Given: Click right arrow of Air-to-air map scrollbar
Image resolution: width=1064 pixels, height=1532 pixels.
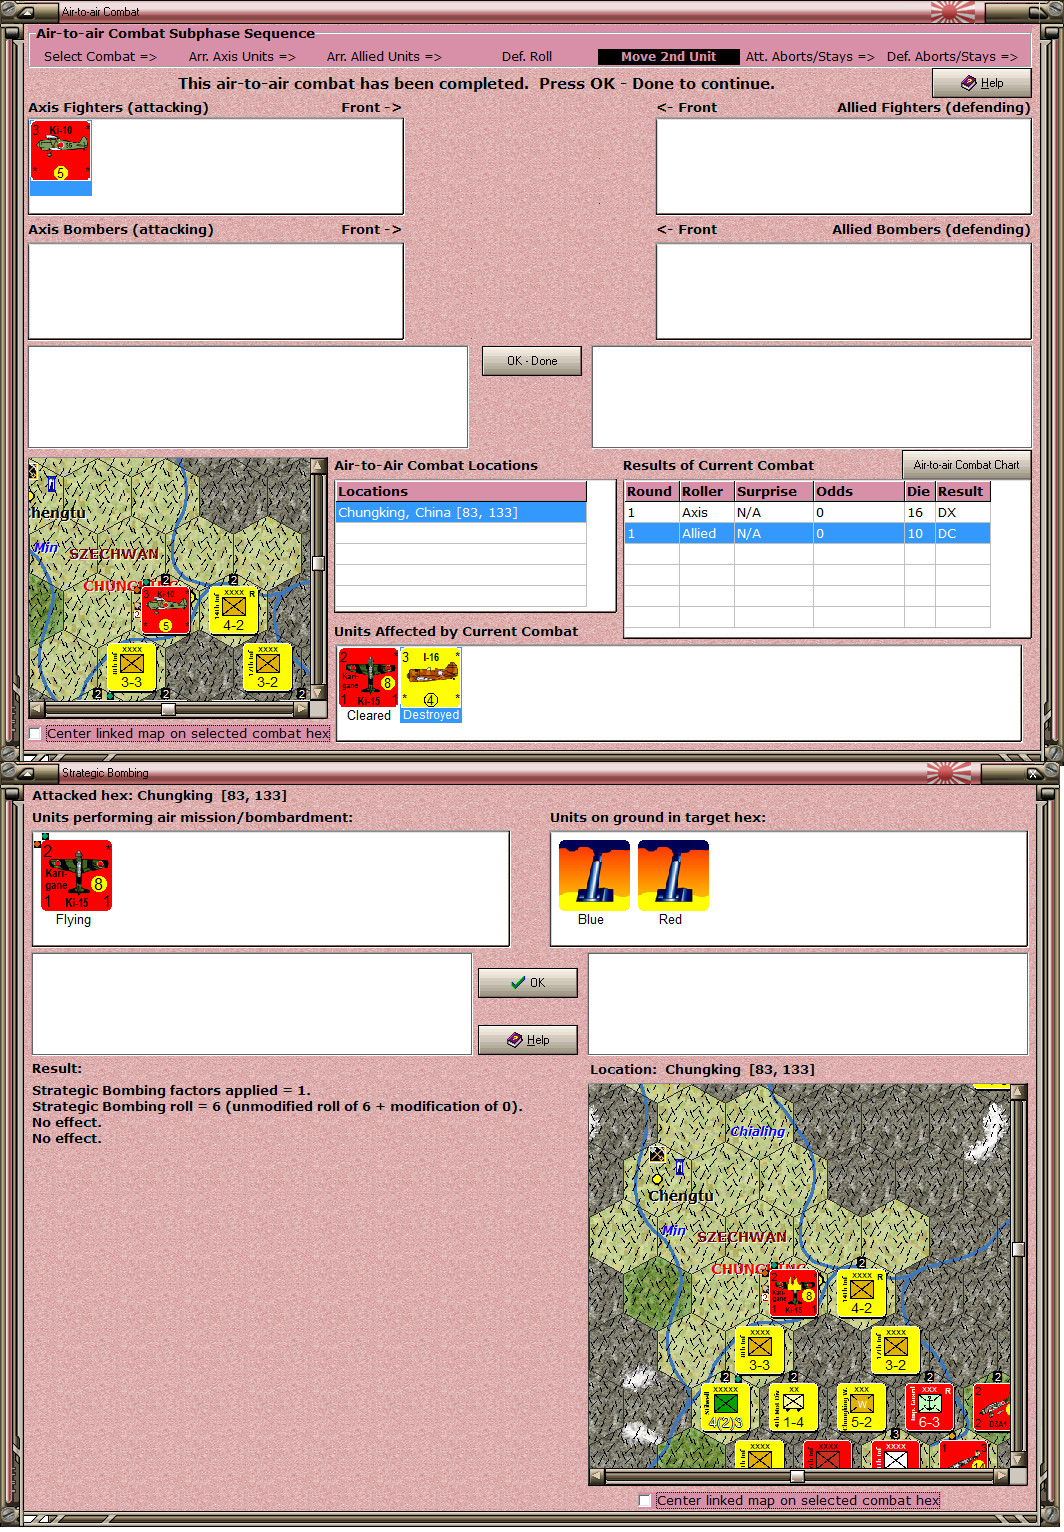Looking at the screenshot, I should (301, 709).
